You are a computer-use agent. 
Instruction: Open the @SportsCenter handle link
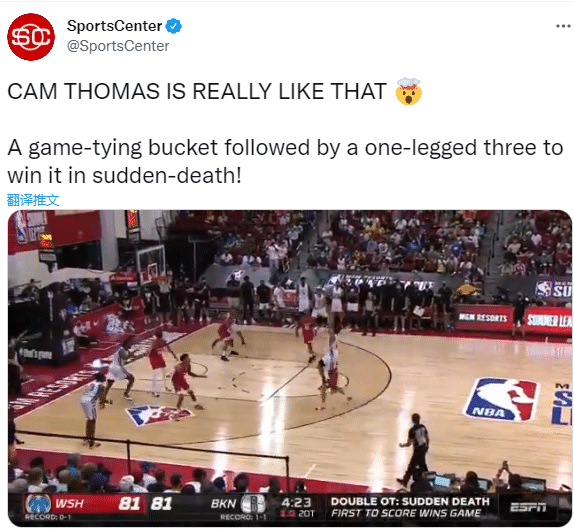point(118,46)
